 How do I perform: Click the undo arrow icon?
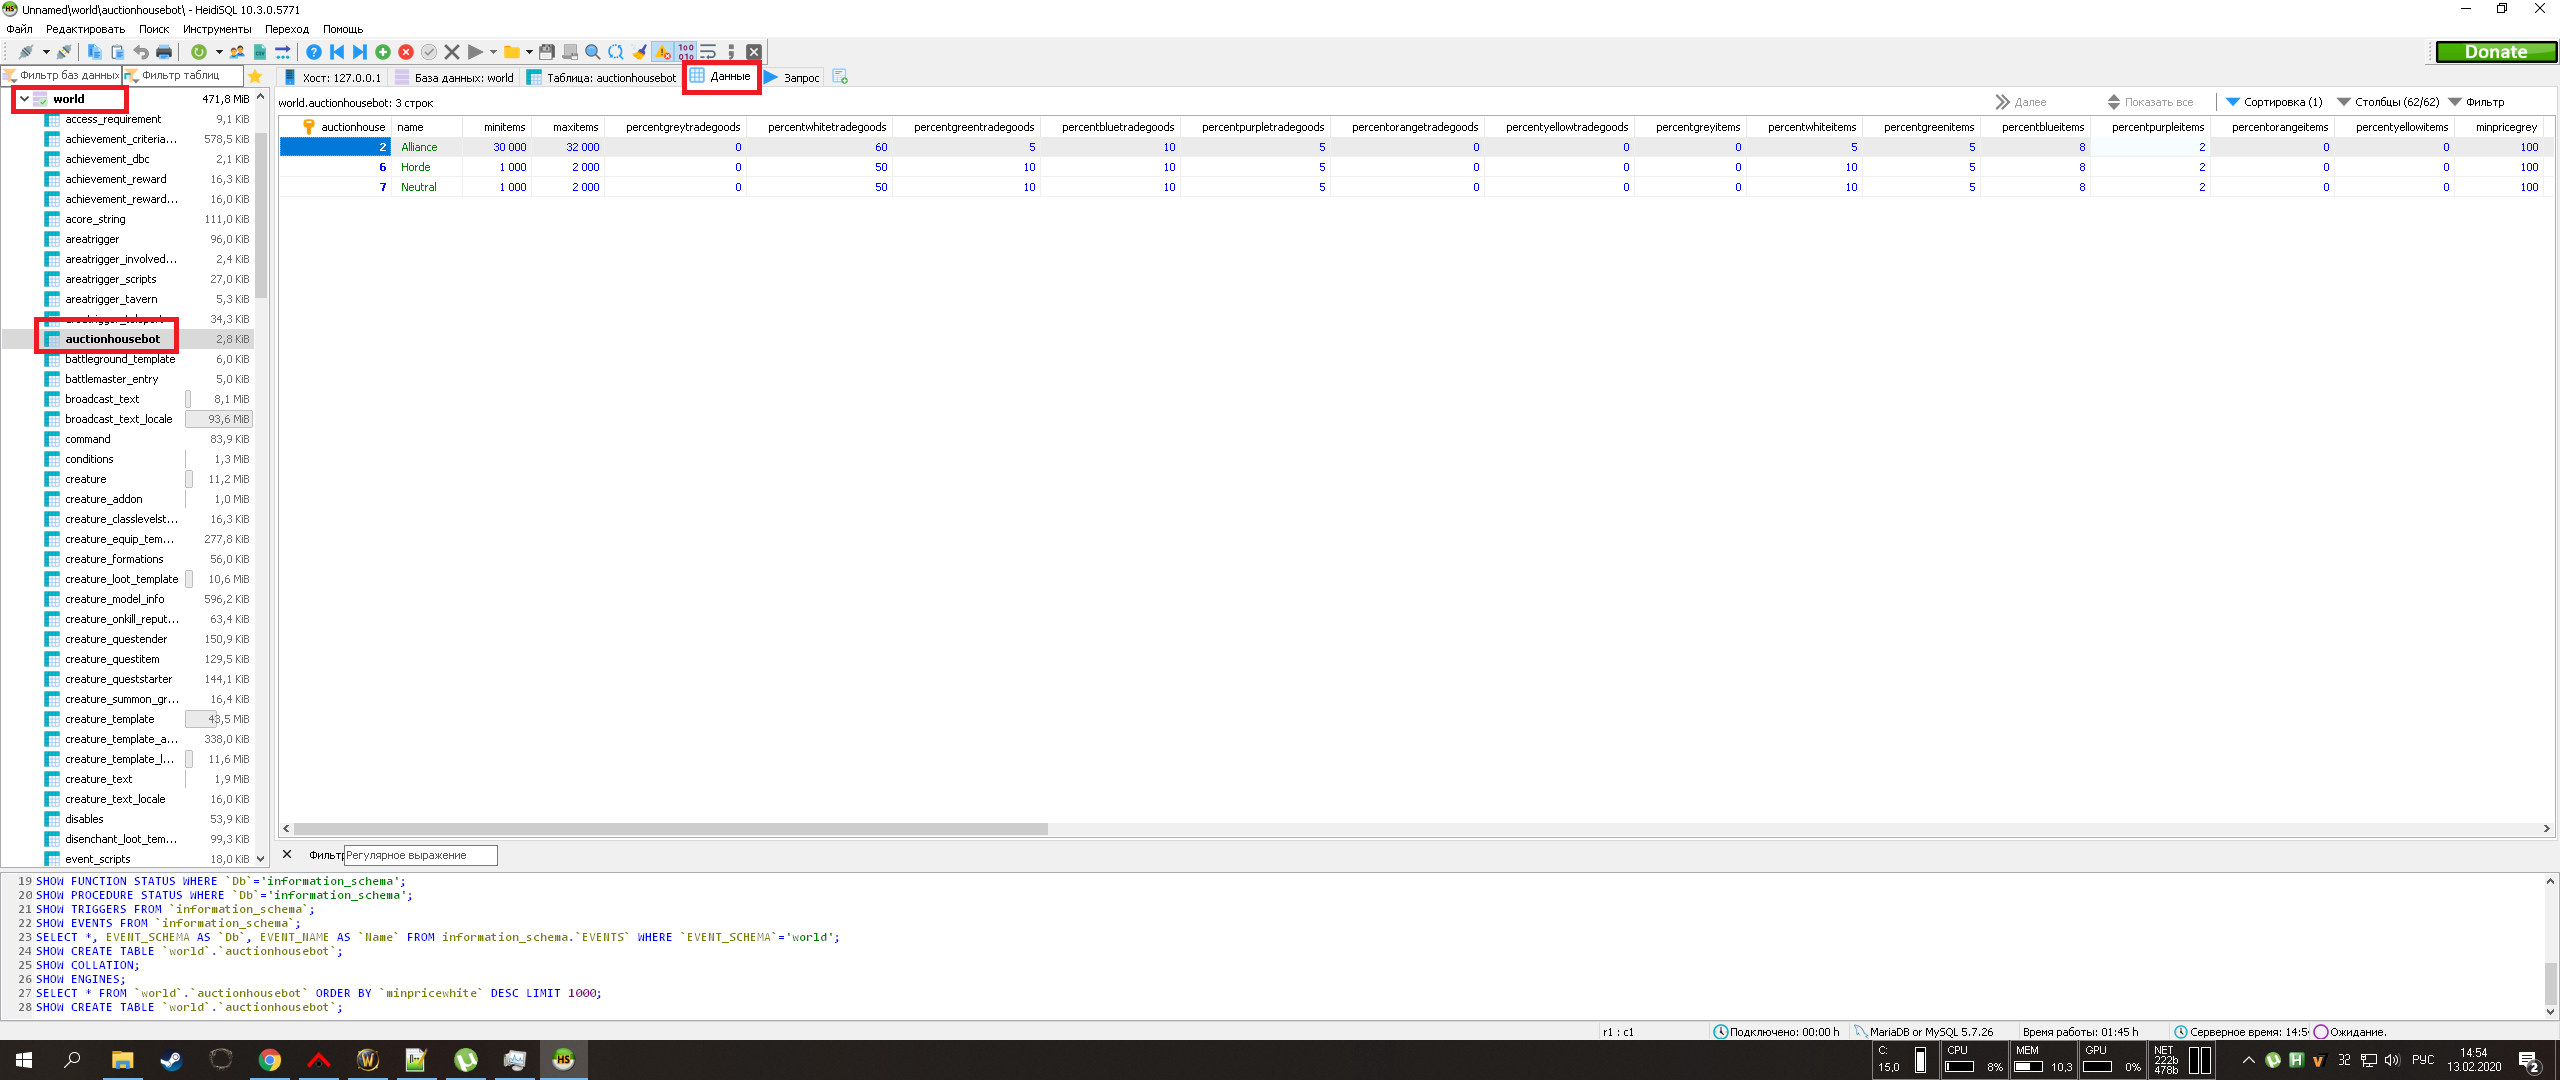[141, 52]
